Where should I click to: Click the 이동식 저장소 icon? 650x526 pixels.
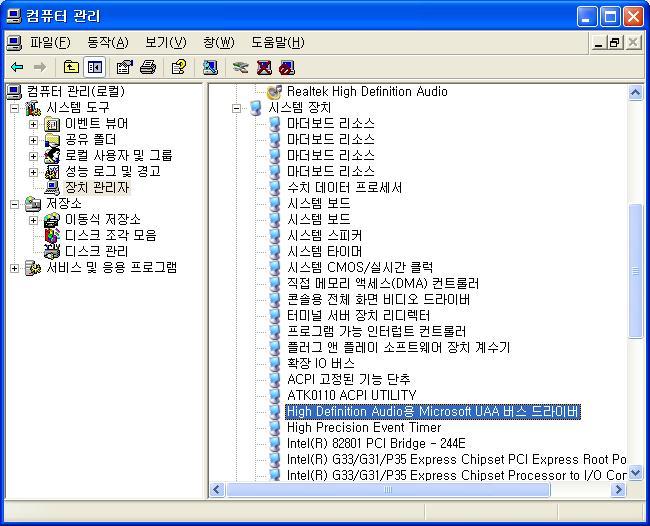pos(52,220)
